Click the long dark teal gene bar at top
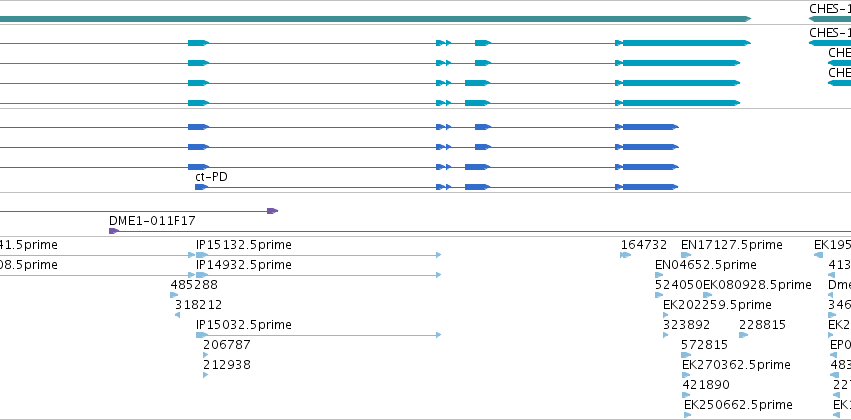The height and width of the screenshot is (420, 851). (375, 19)
